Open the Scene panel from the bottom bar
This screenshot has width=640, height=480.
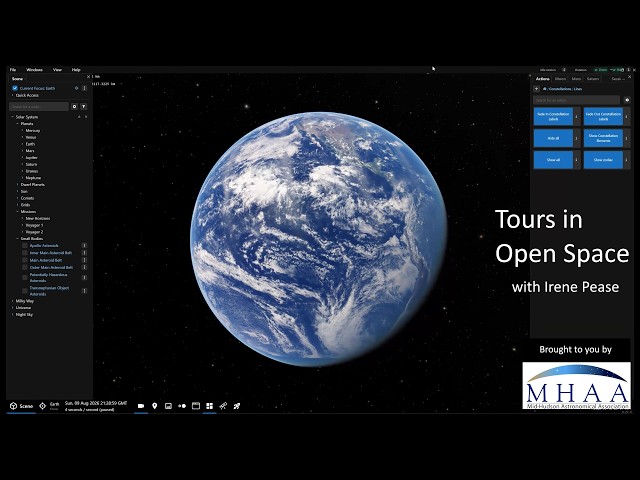point(21,406)
